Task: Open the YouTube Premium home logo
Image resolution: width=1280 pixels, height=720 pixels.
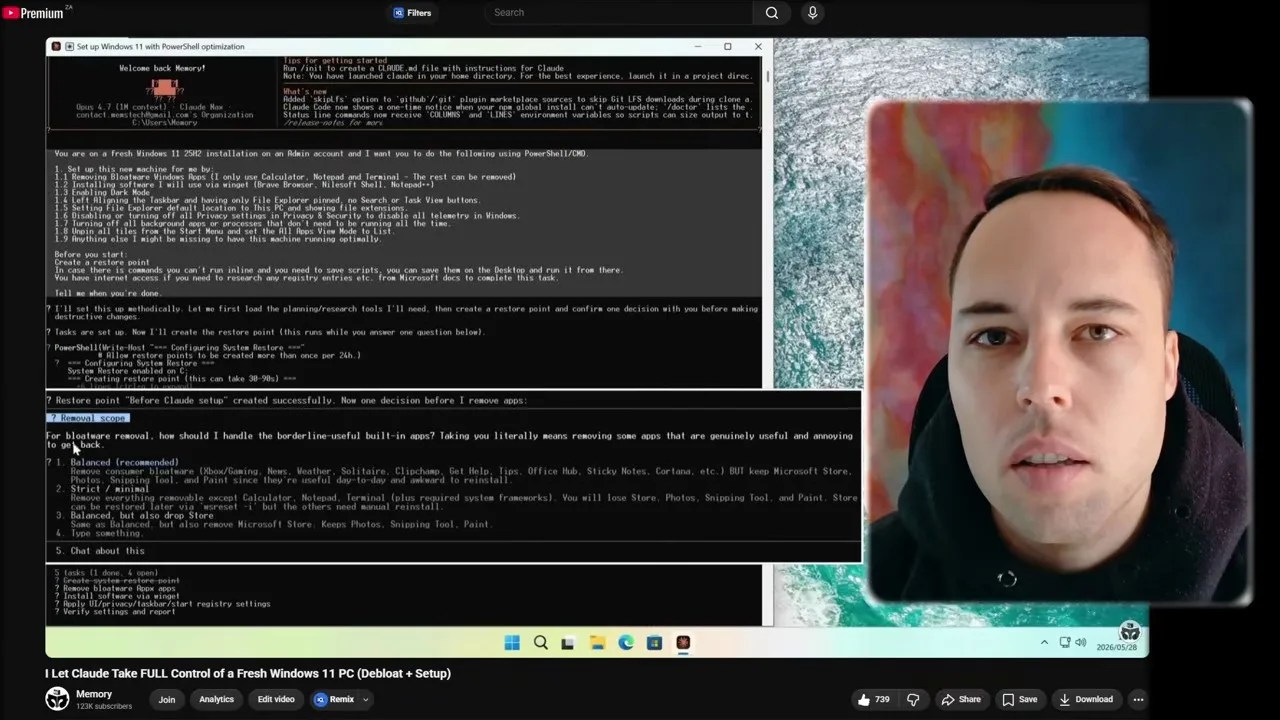Action: 33,13
